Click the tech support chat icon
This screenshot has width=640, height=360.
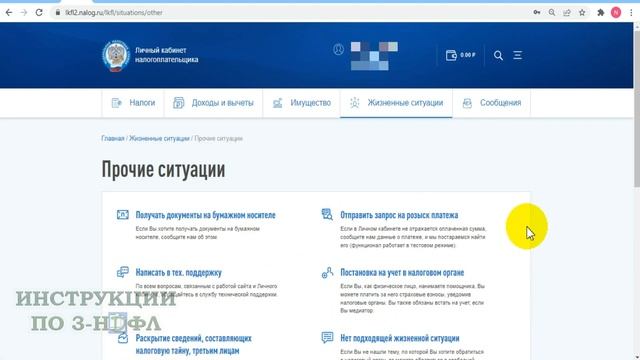point(123,272)
